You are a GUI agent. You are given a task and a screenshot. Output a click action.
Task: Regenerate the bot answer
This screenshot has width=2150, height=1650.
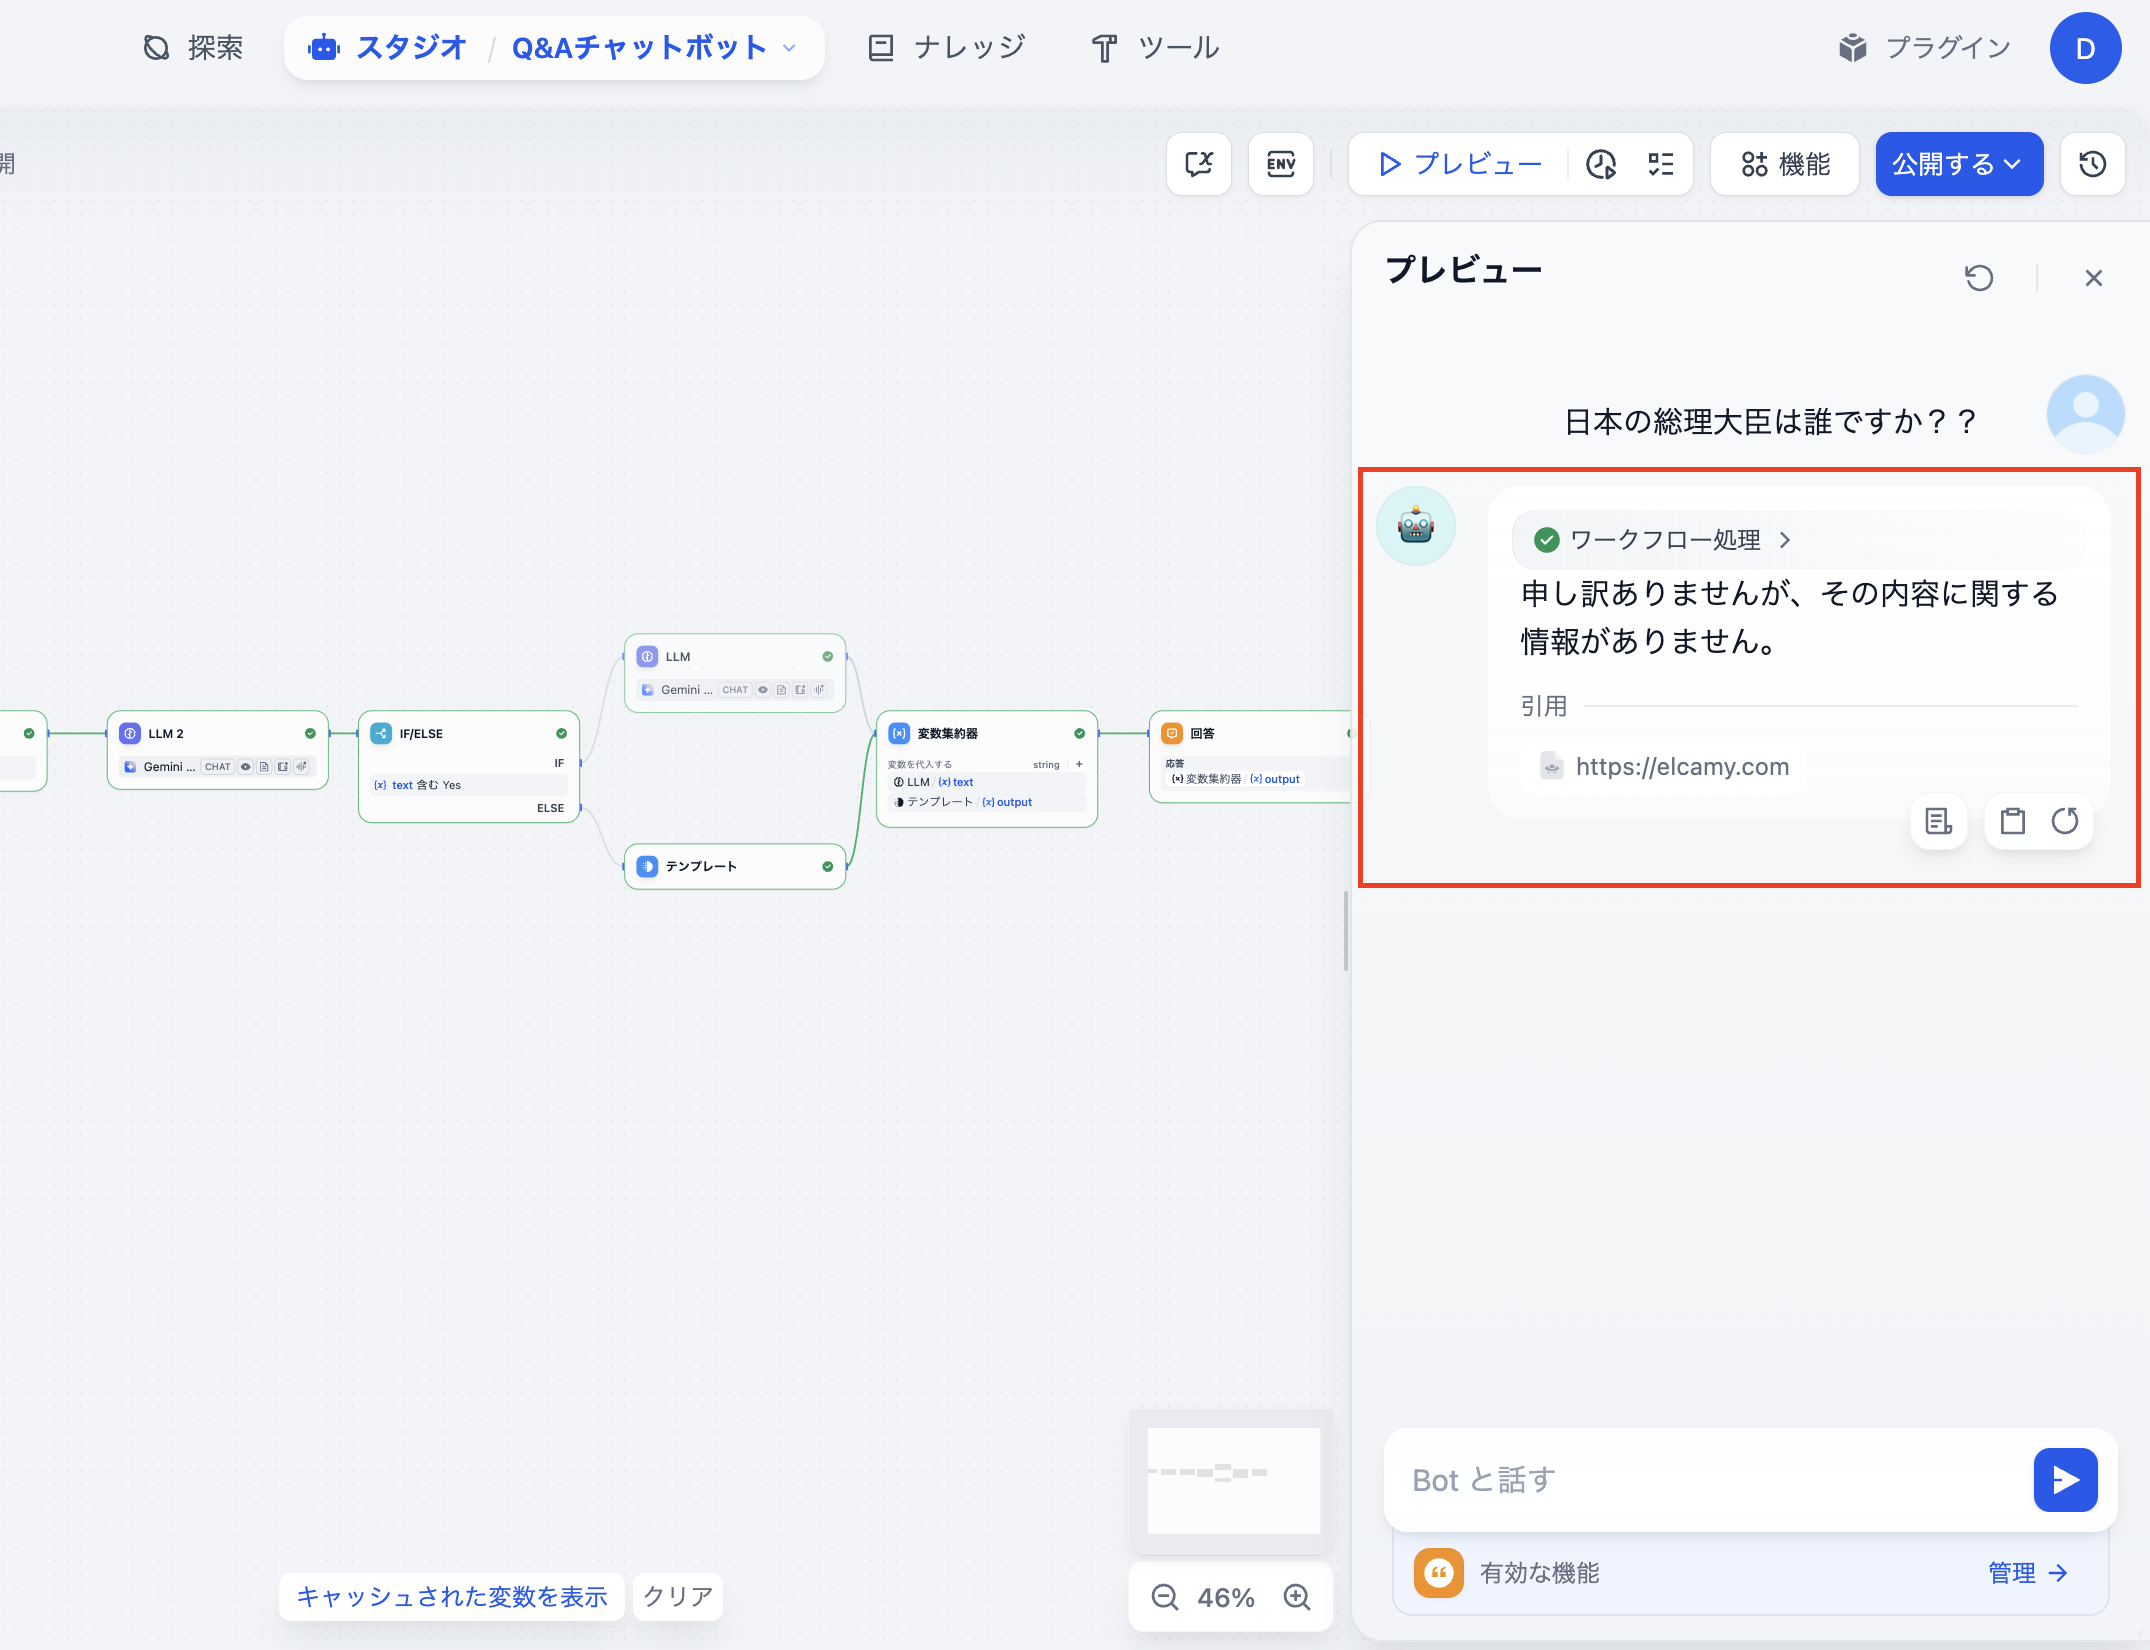pyautogui.click(x=2065, y=821)
